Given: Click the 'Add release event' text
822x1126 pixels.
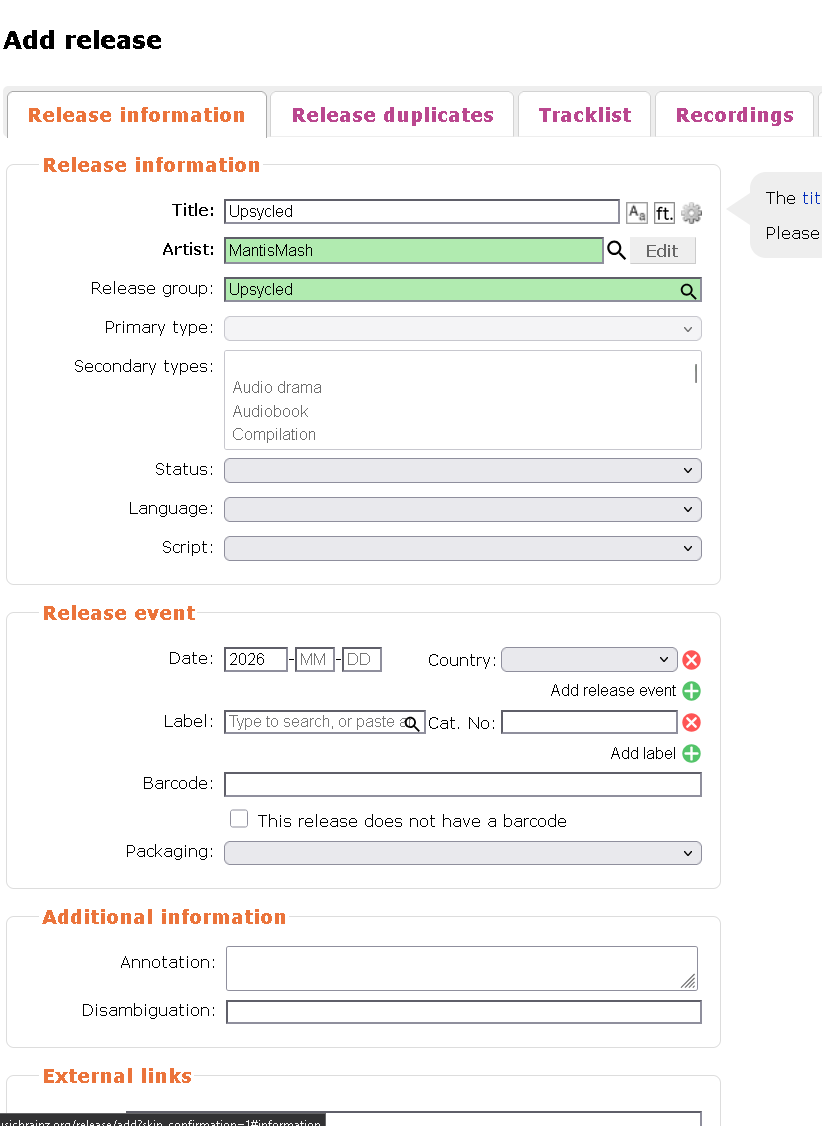Looking at the screenshot, I should tap(613, 691).
